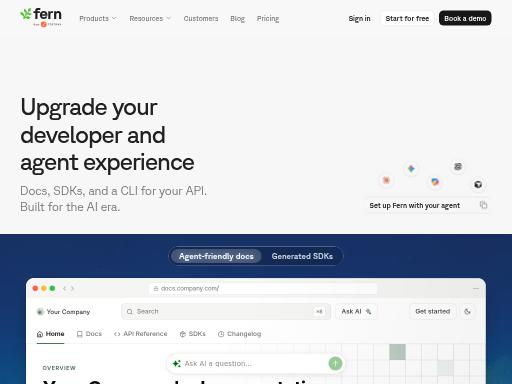Click the Docs, SDKs, and a CLI subtitle

pyautogui.click(x=113, y=199)
